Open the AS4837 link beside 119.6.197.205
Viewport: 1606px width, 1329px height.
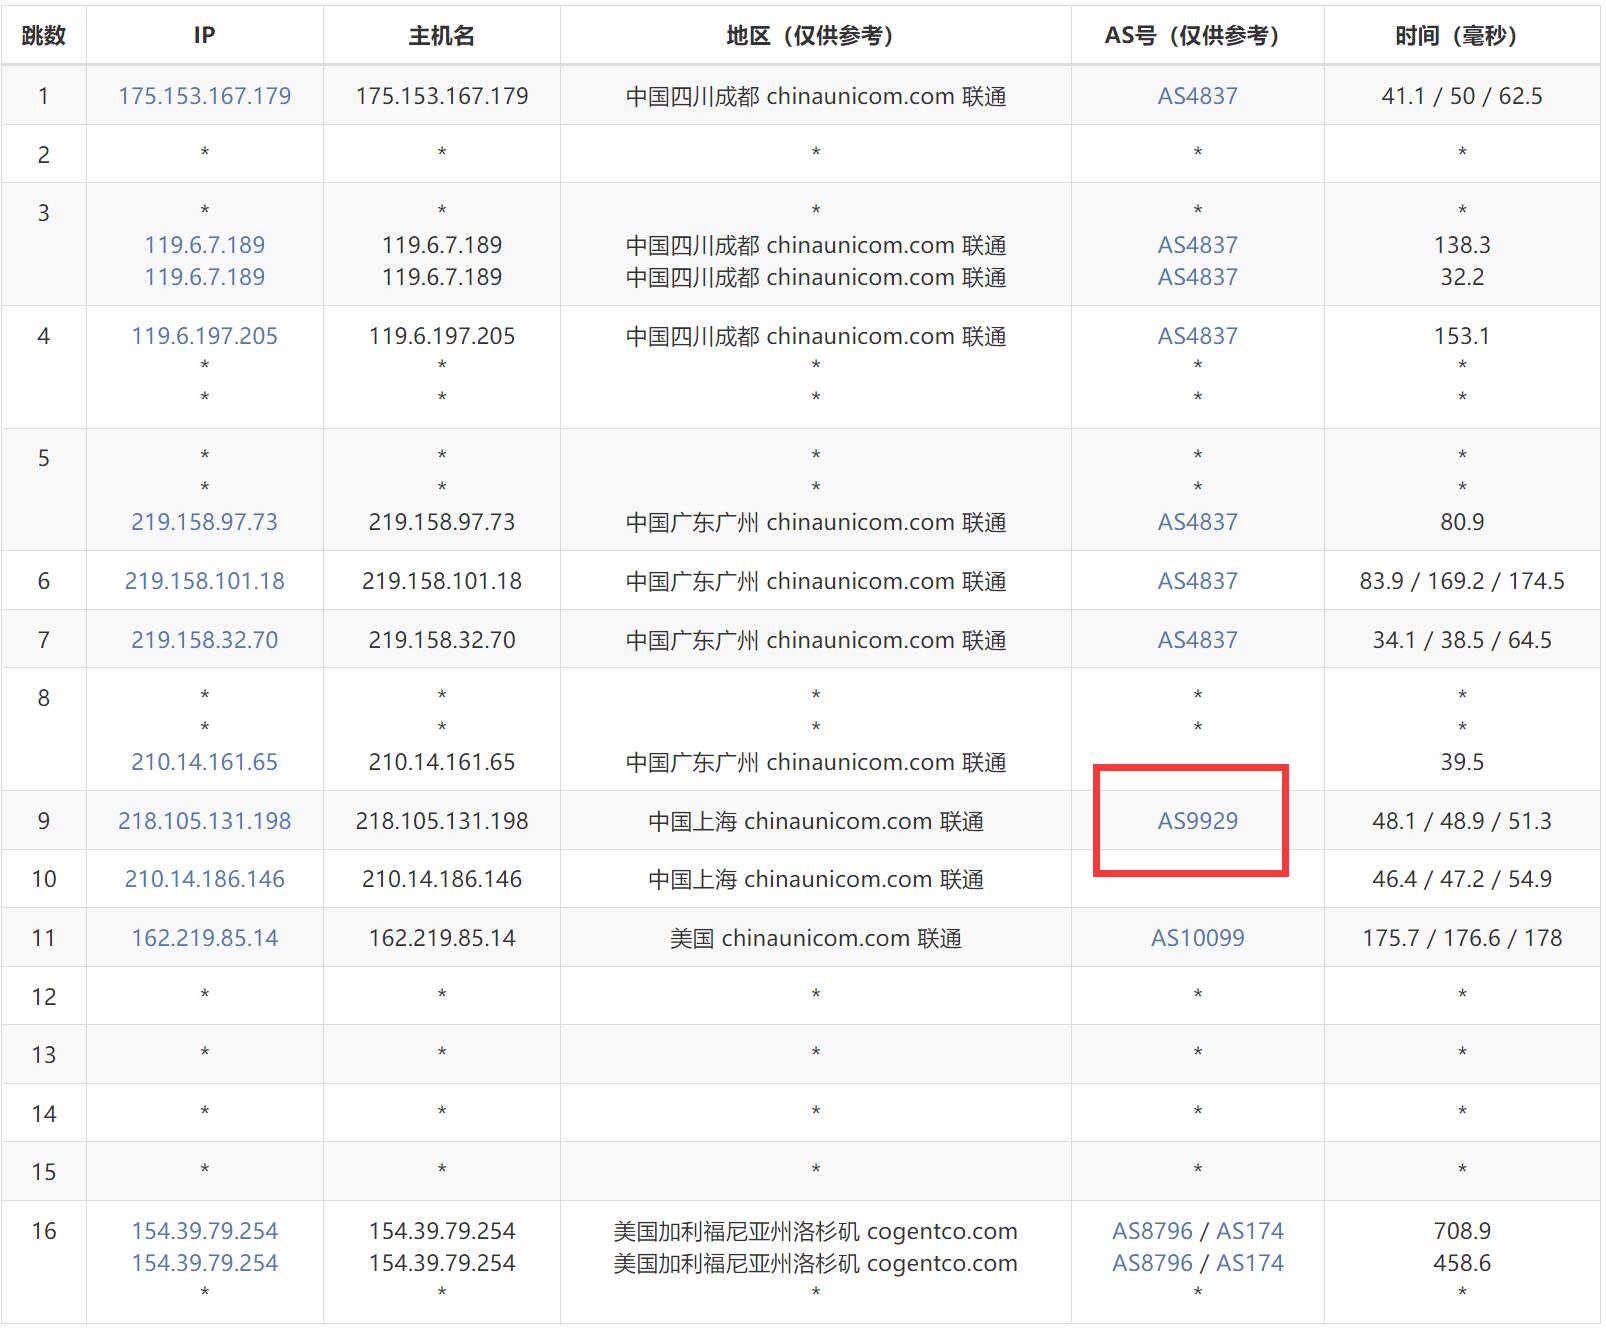(1197, 336)
